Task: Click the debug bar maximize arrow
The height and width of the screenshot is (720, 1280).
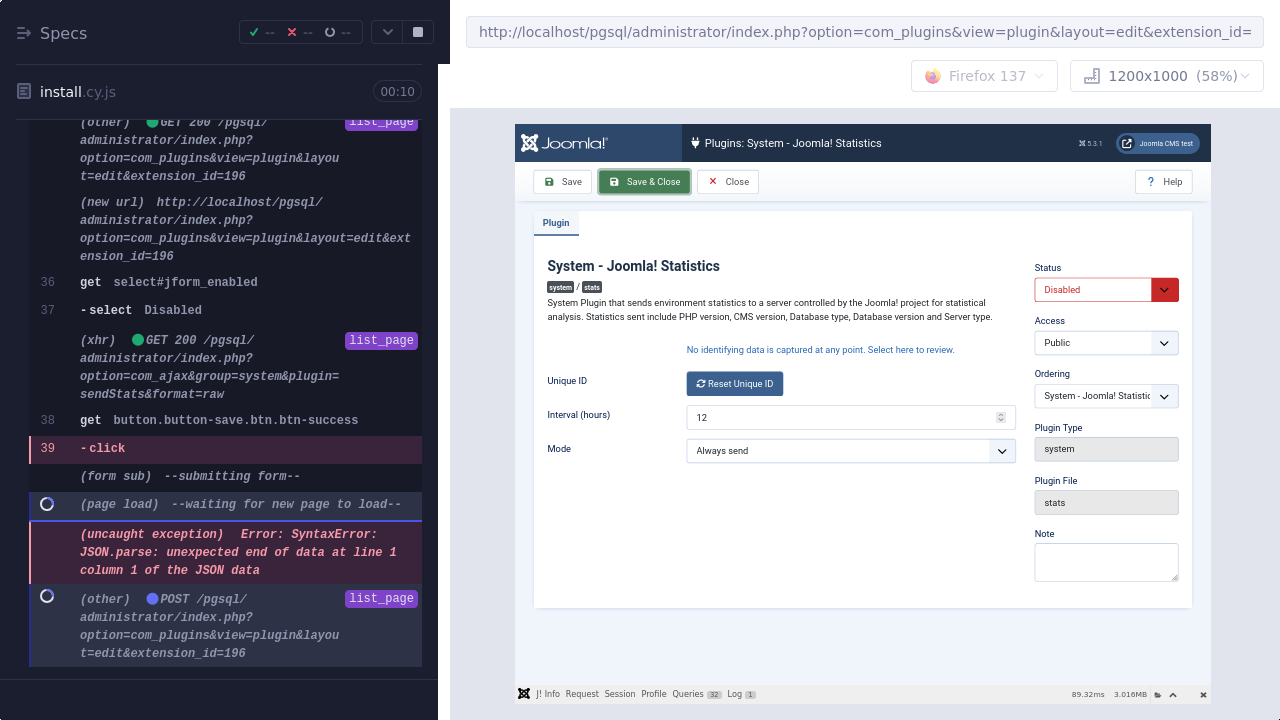Action: pos(1173,695)
